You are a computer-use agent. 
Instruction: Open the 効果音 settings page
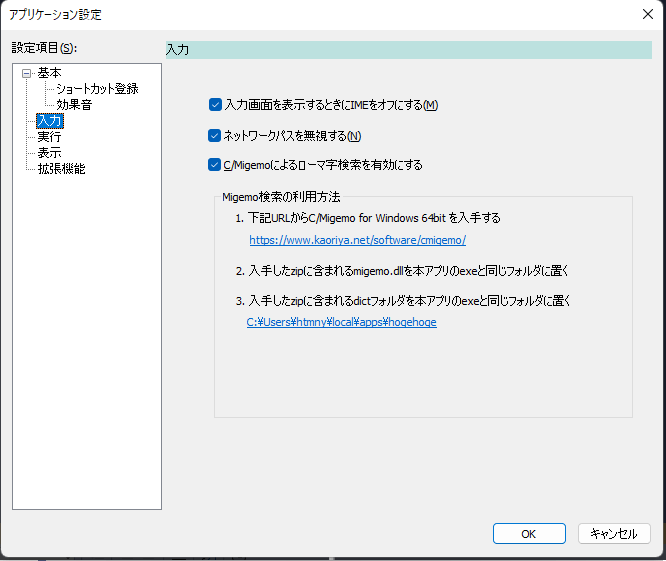pos(74,104)
